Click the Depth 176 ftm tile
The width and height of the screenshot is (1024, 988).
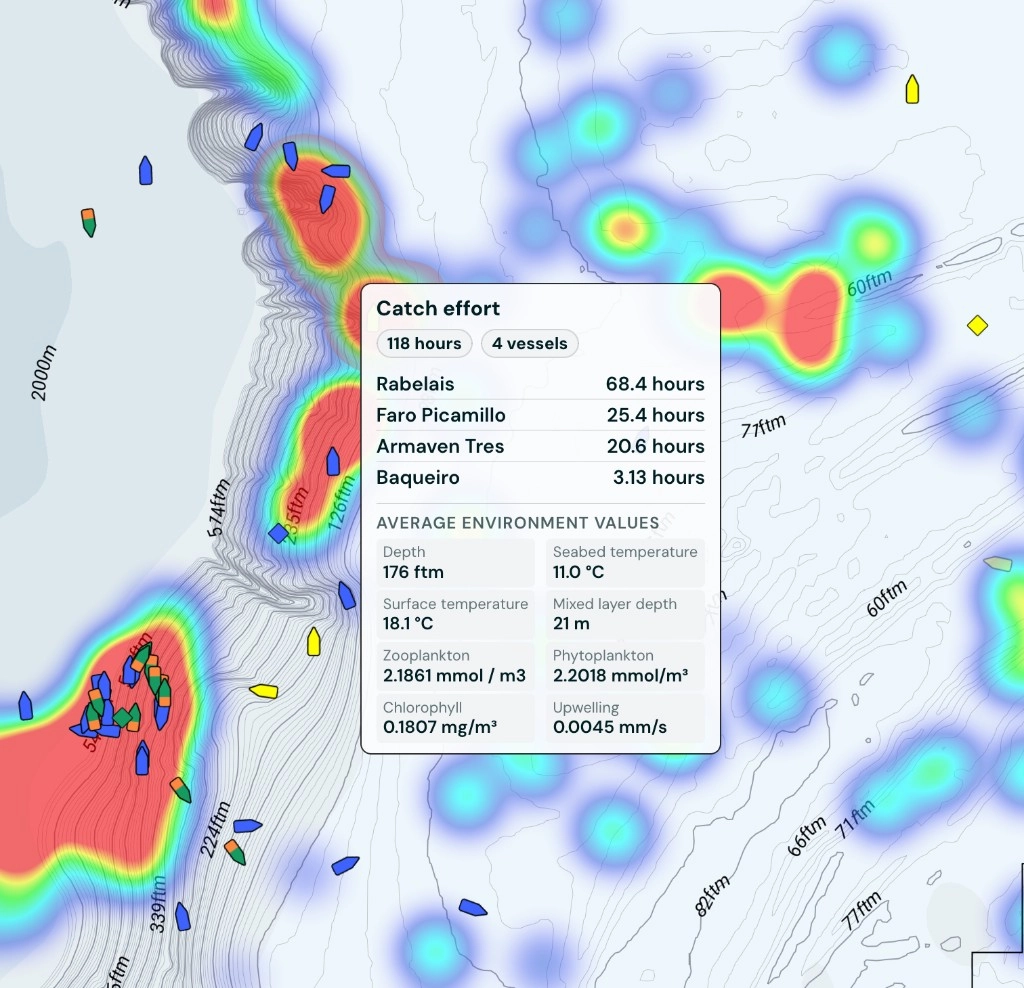(x=455, y=562)
